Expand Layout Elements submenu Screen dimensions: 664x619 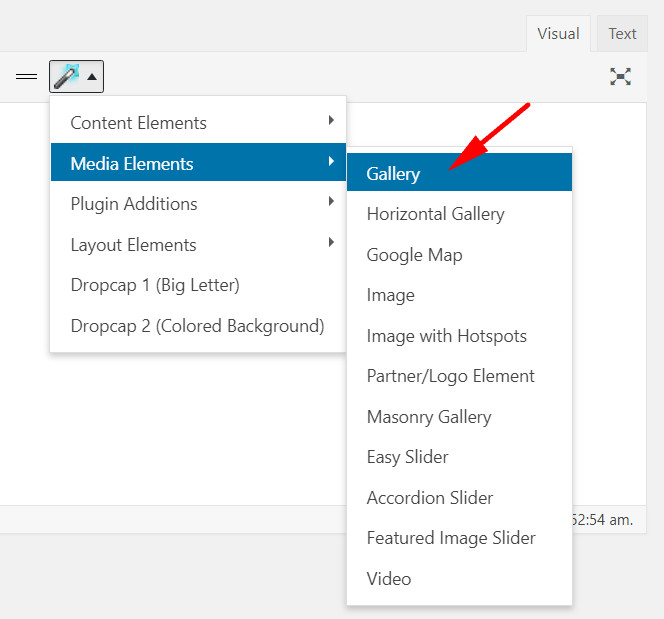click(198, 245)
